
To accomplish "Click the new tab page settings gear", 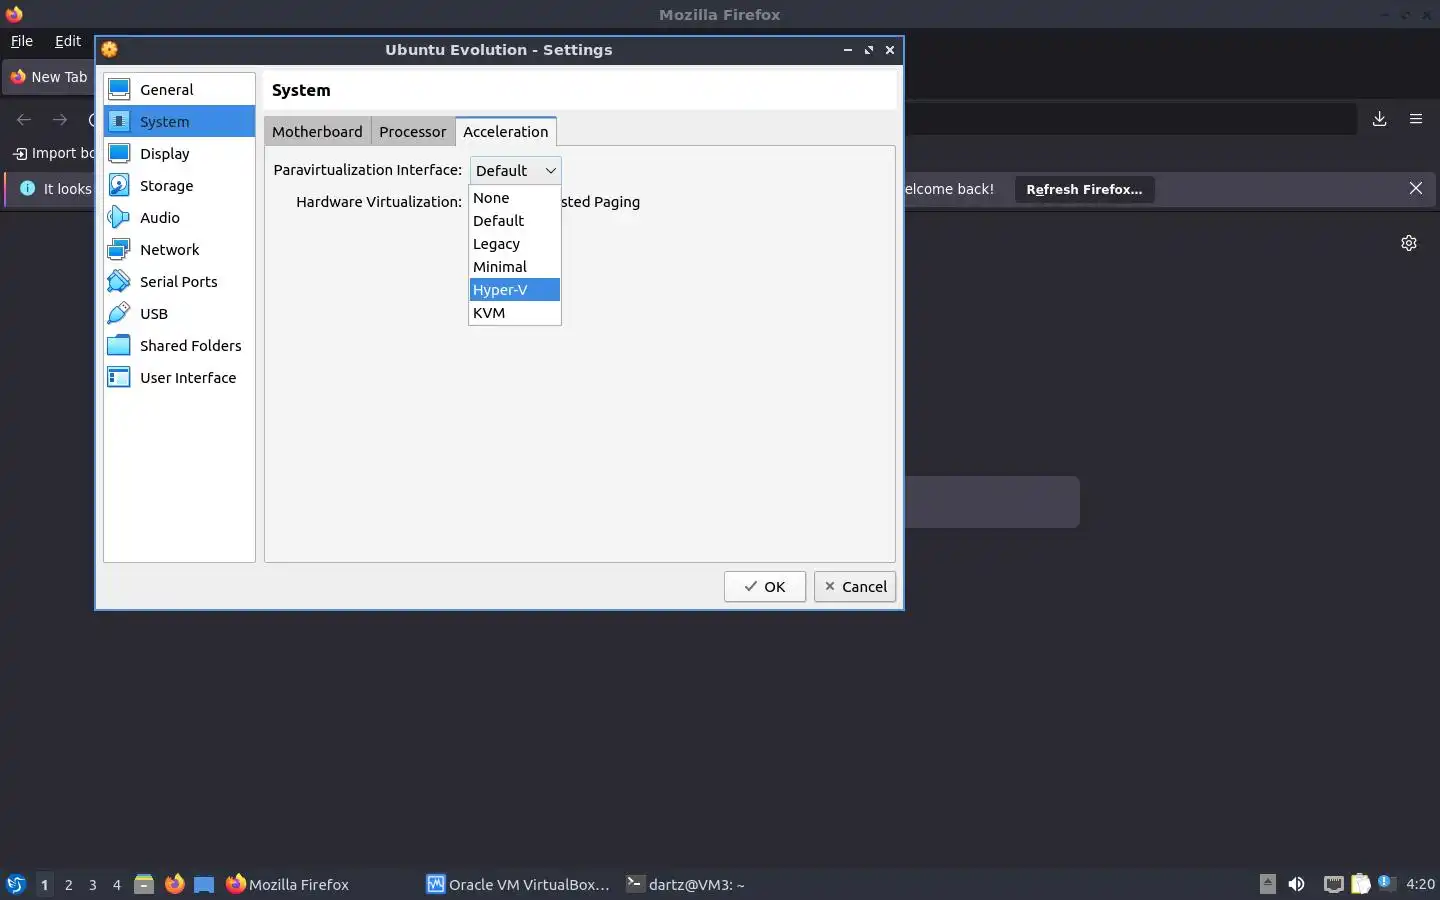I will (1409, 243).
